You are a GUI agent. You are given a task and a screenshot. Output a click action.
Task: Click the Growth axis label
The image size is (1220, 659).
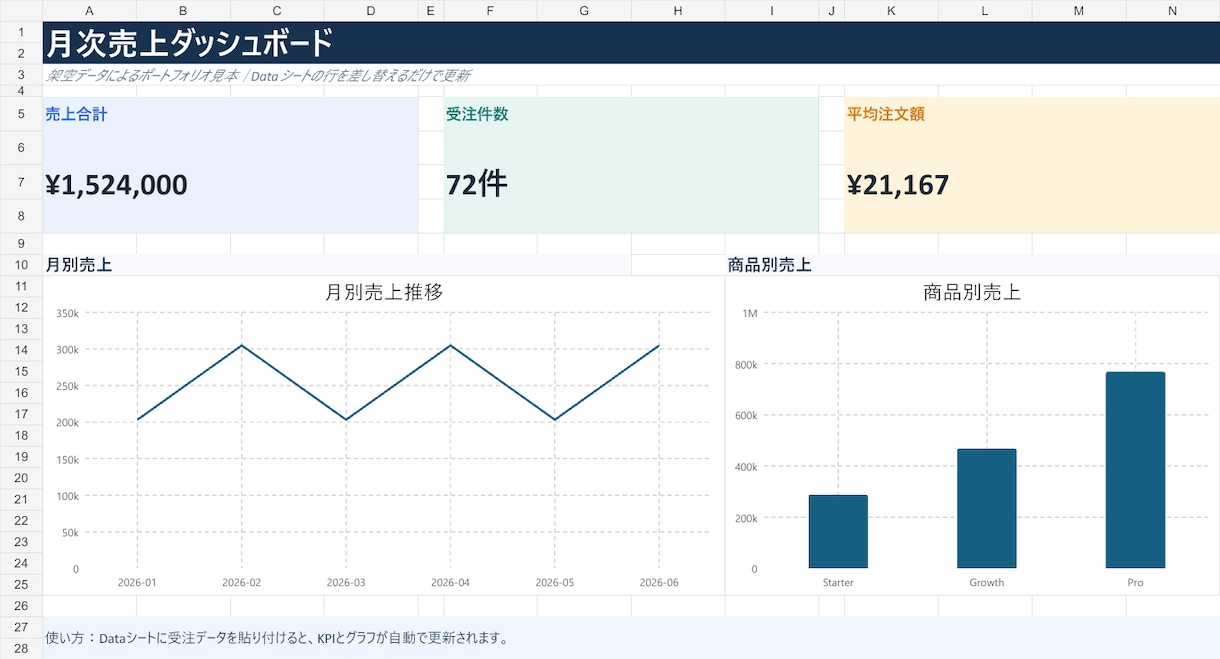987,582
